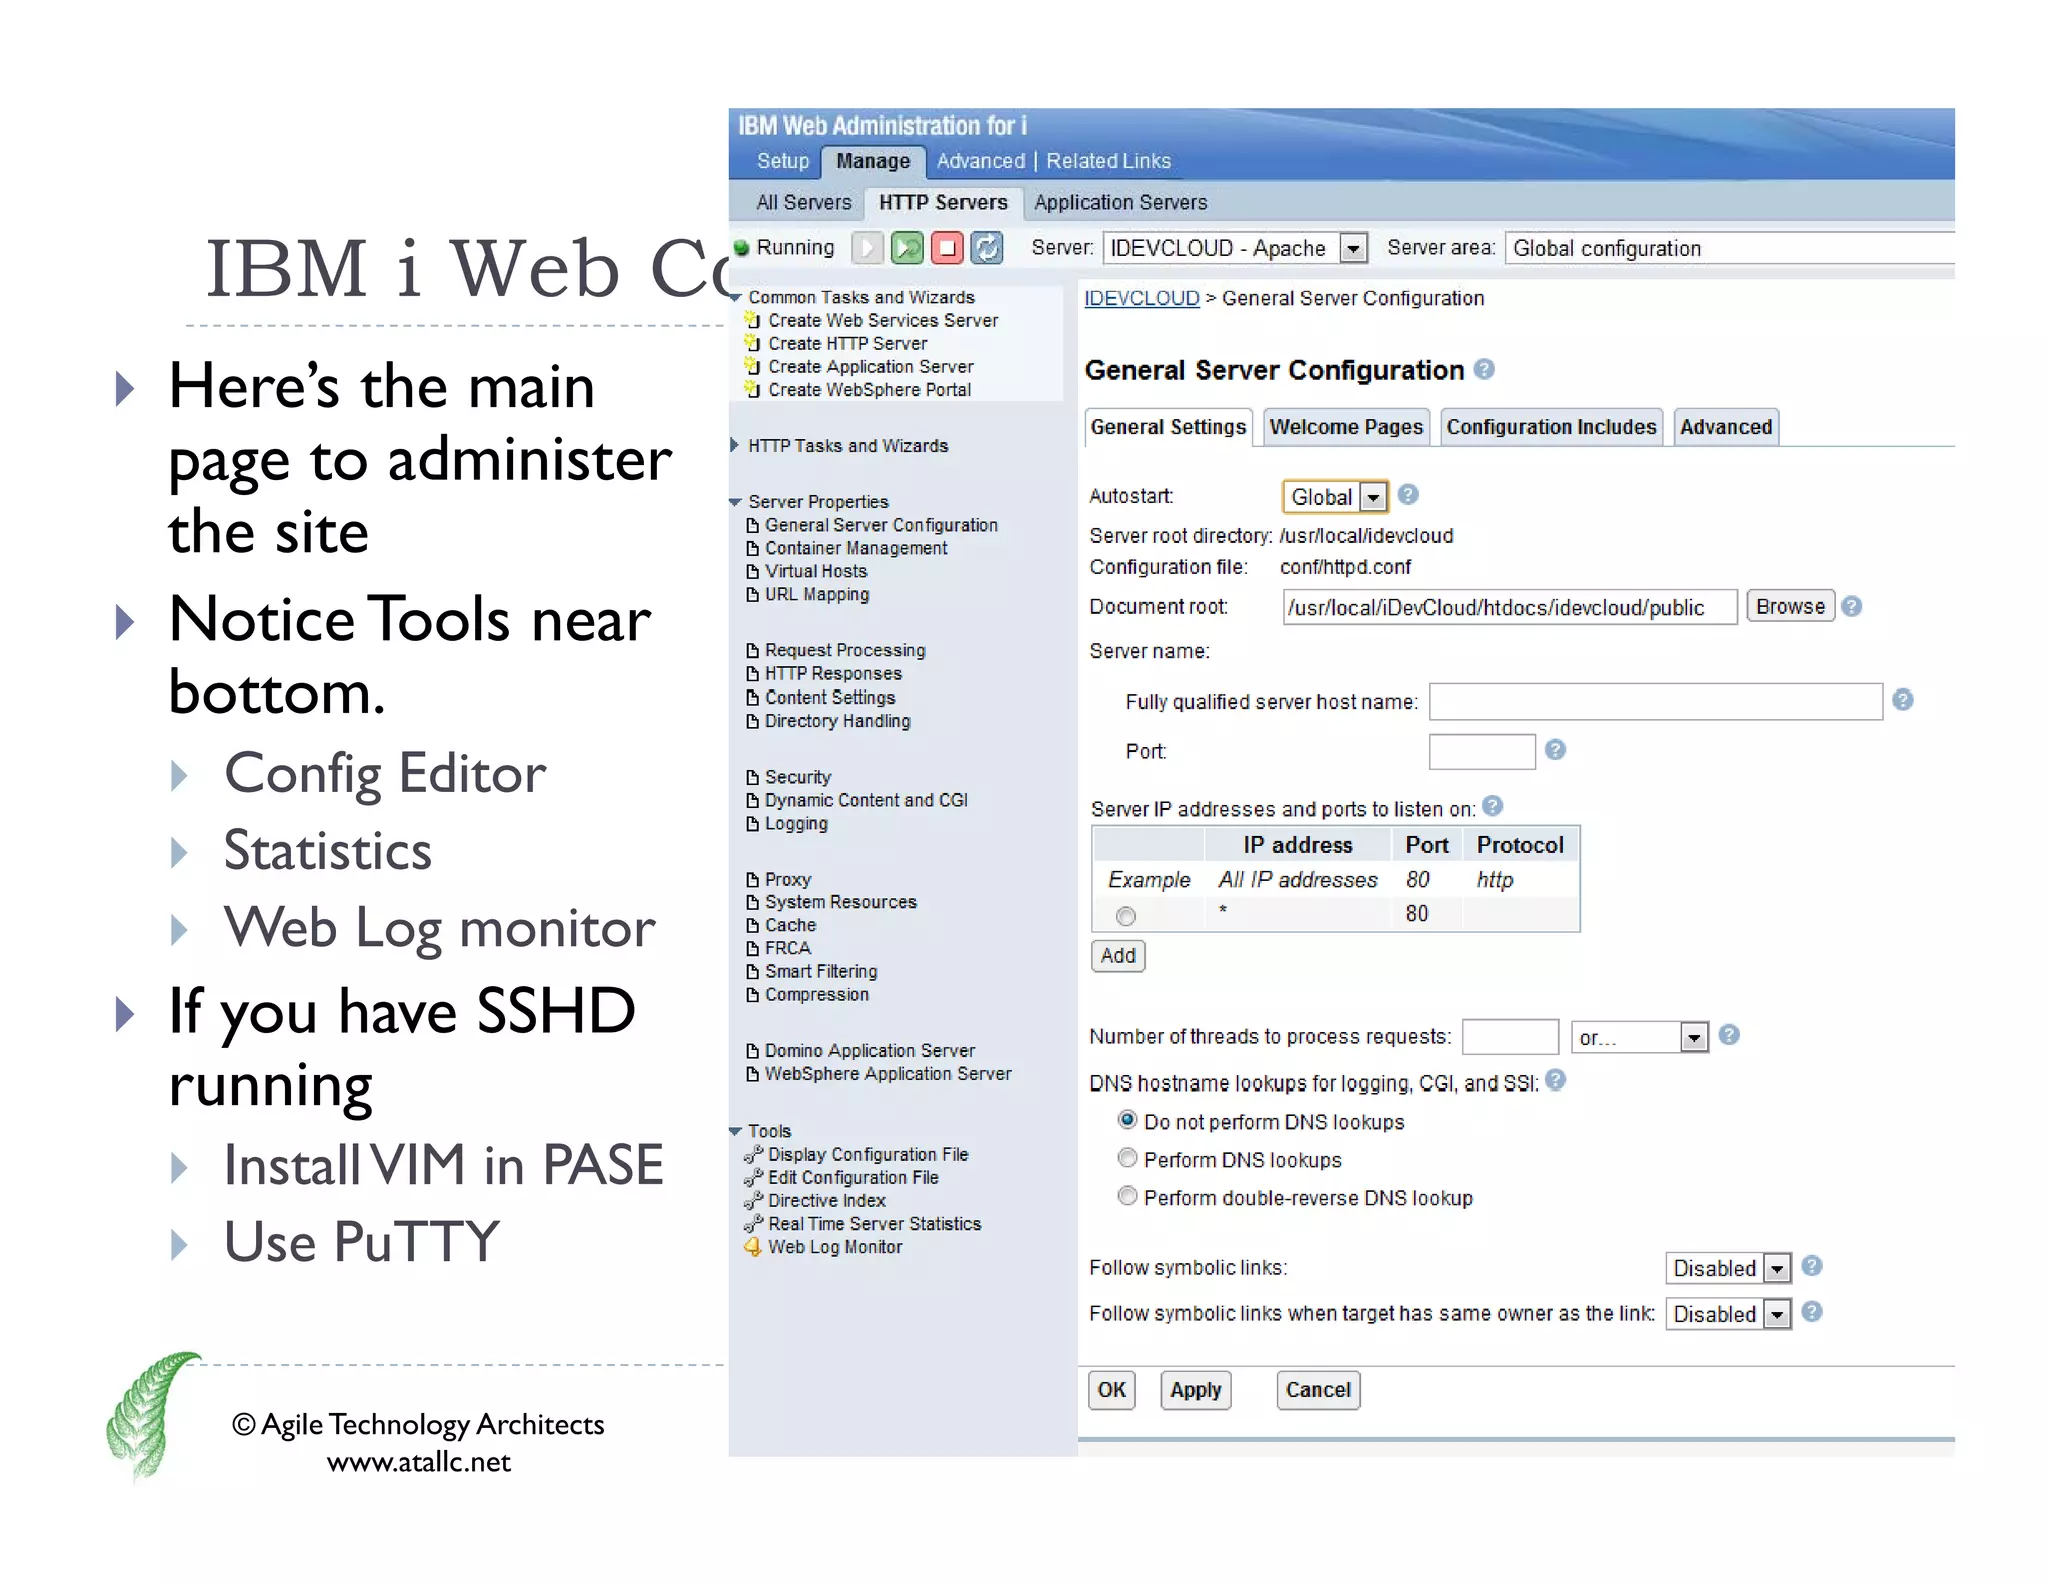Click the Directive Index tool icon

753,1200
